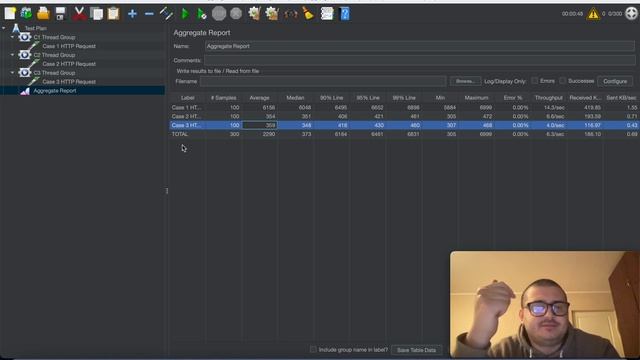Sort by 90% Line column header
The height and width of the screenshot is (360, 640).
331,98
